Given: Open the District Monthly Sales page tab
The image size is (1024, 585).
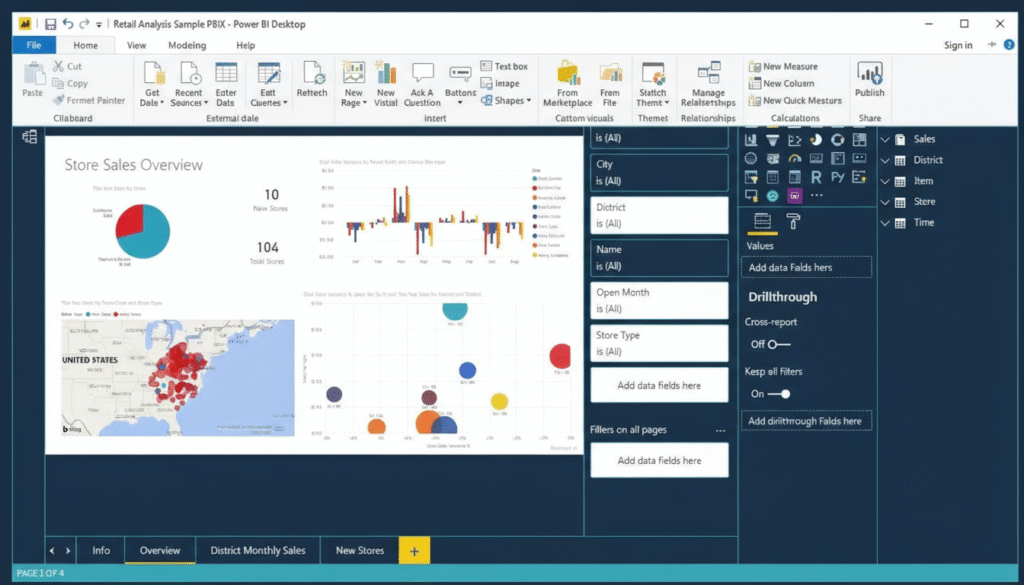Looking at the screenshot, I should 257,550.
